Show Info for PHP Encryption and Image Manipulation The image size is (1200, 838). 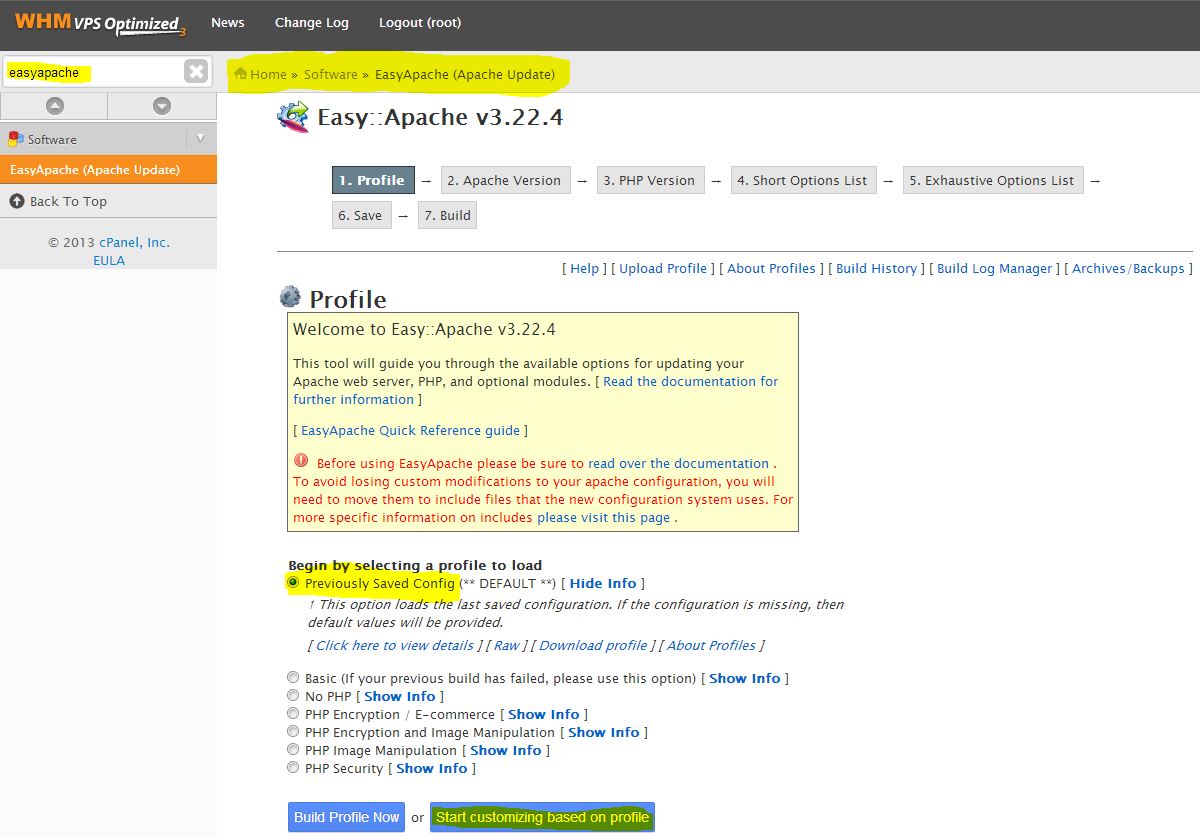pos(604,732)
